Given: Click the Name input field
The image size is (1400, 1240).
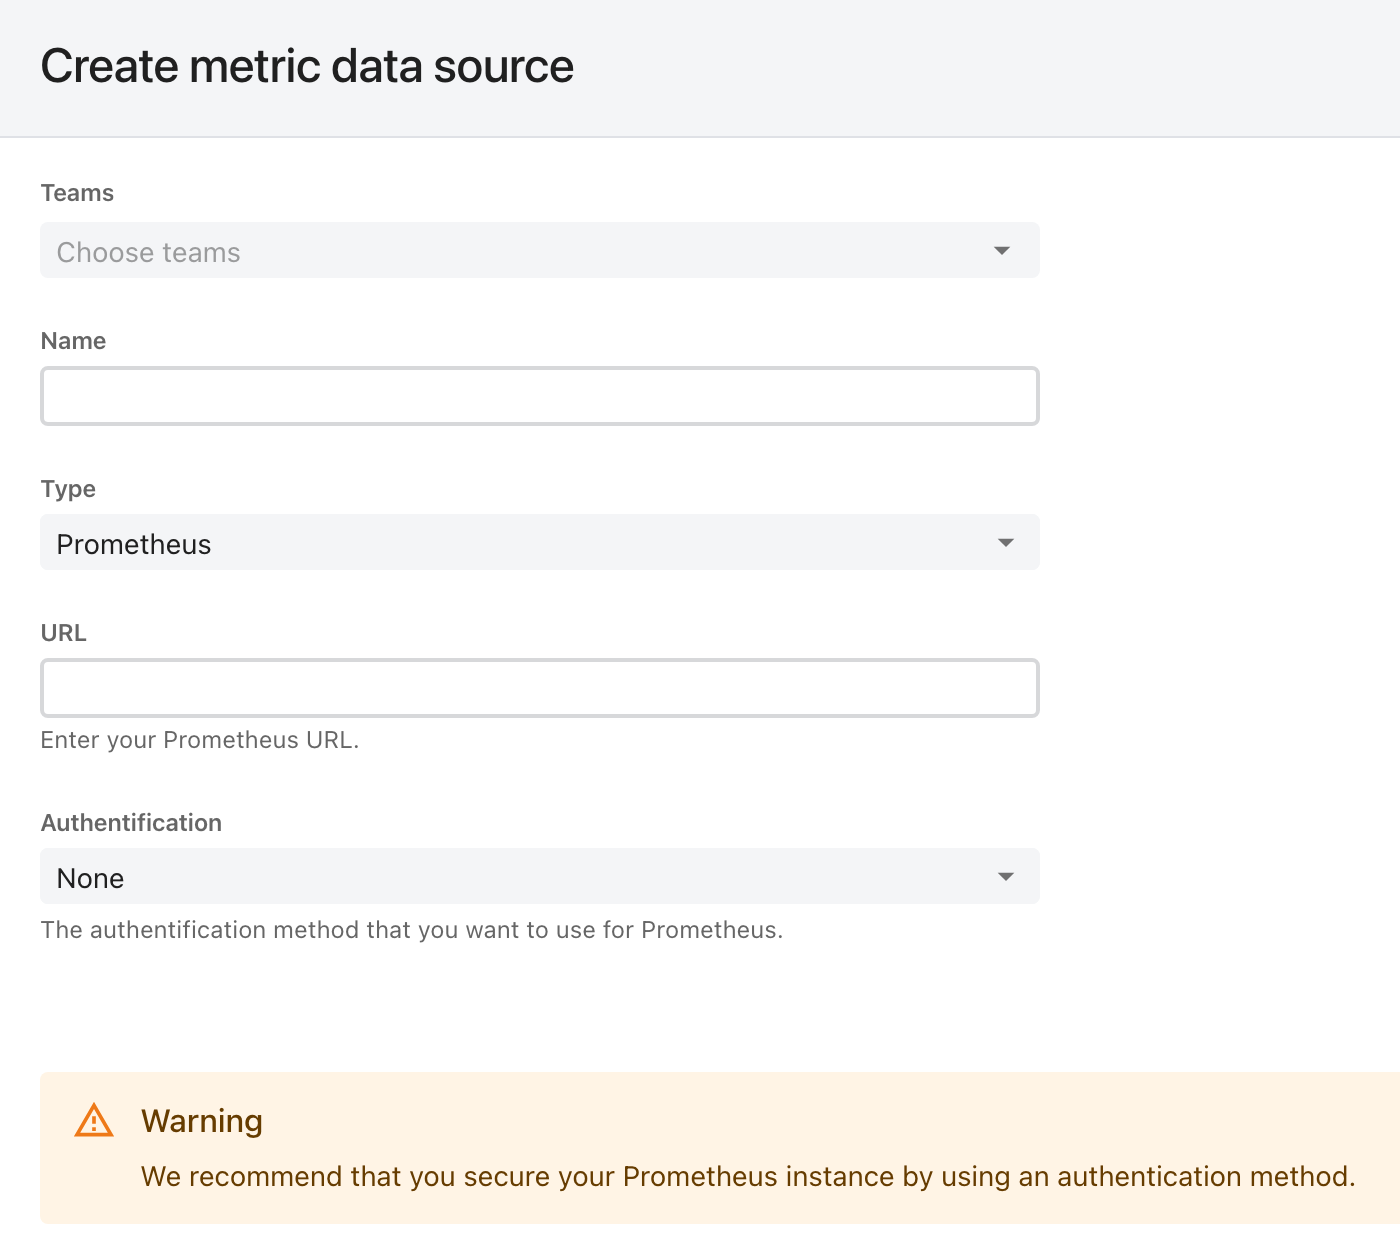Looking at the screenshot, I should (540, 396).
